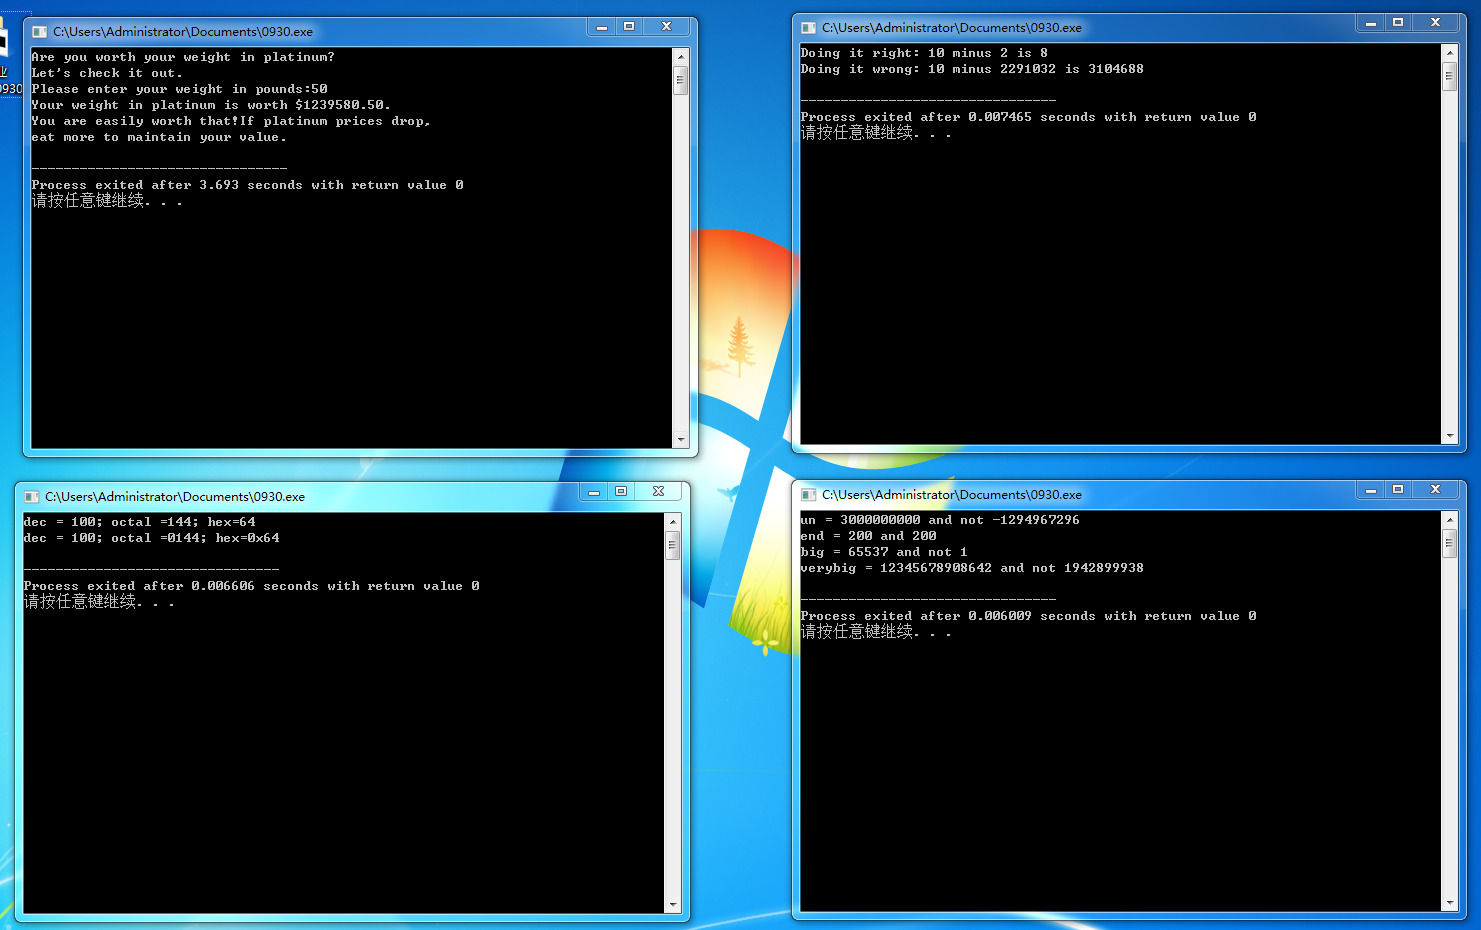1481x930 pixels.
Task: Click Chinese 'press any key' prompt in platinum console
Action: click(x=107, y=201)
